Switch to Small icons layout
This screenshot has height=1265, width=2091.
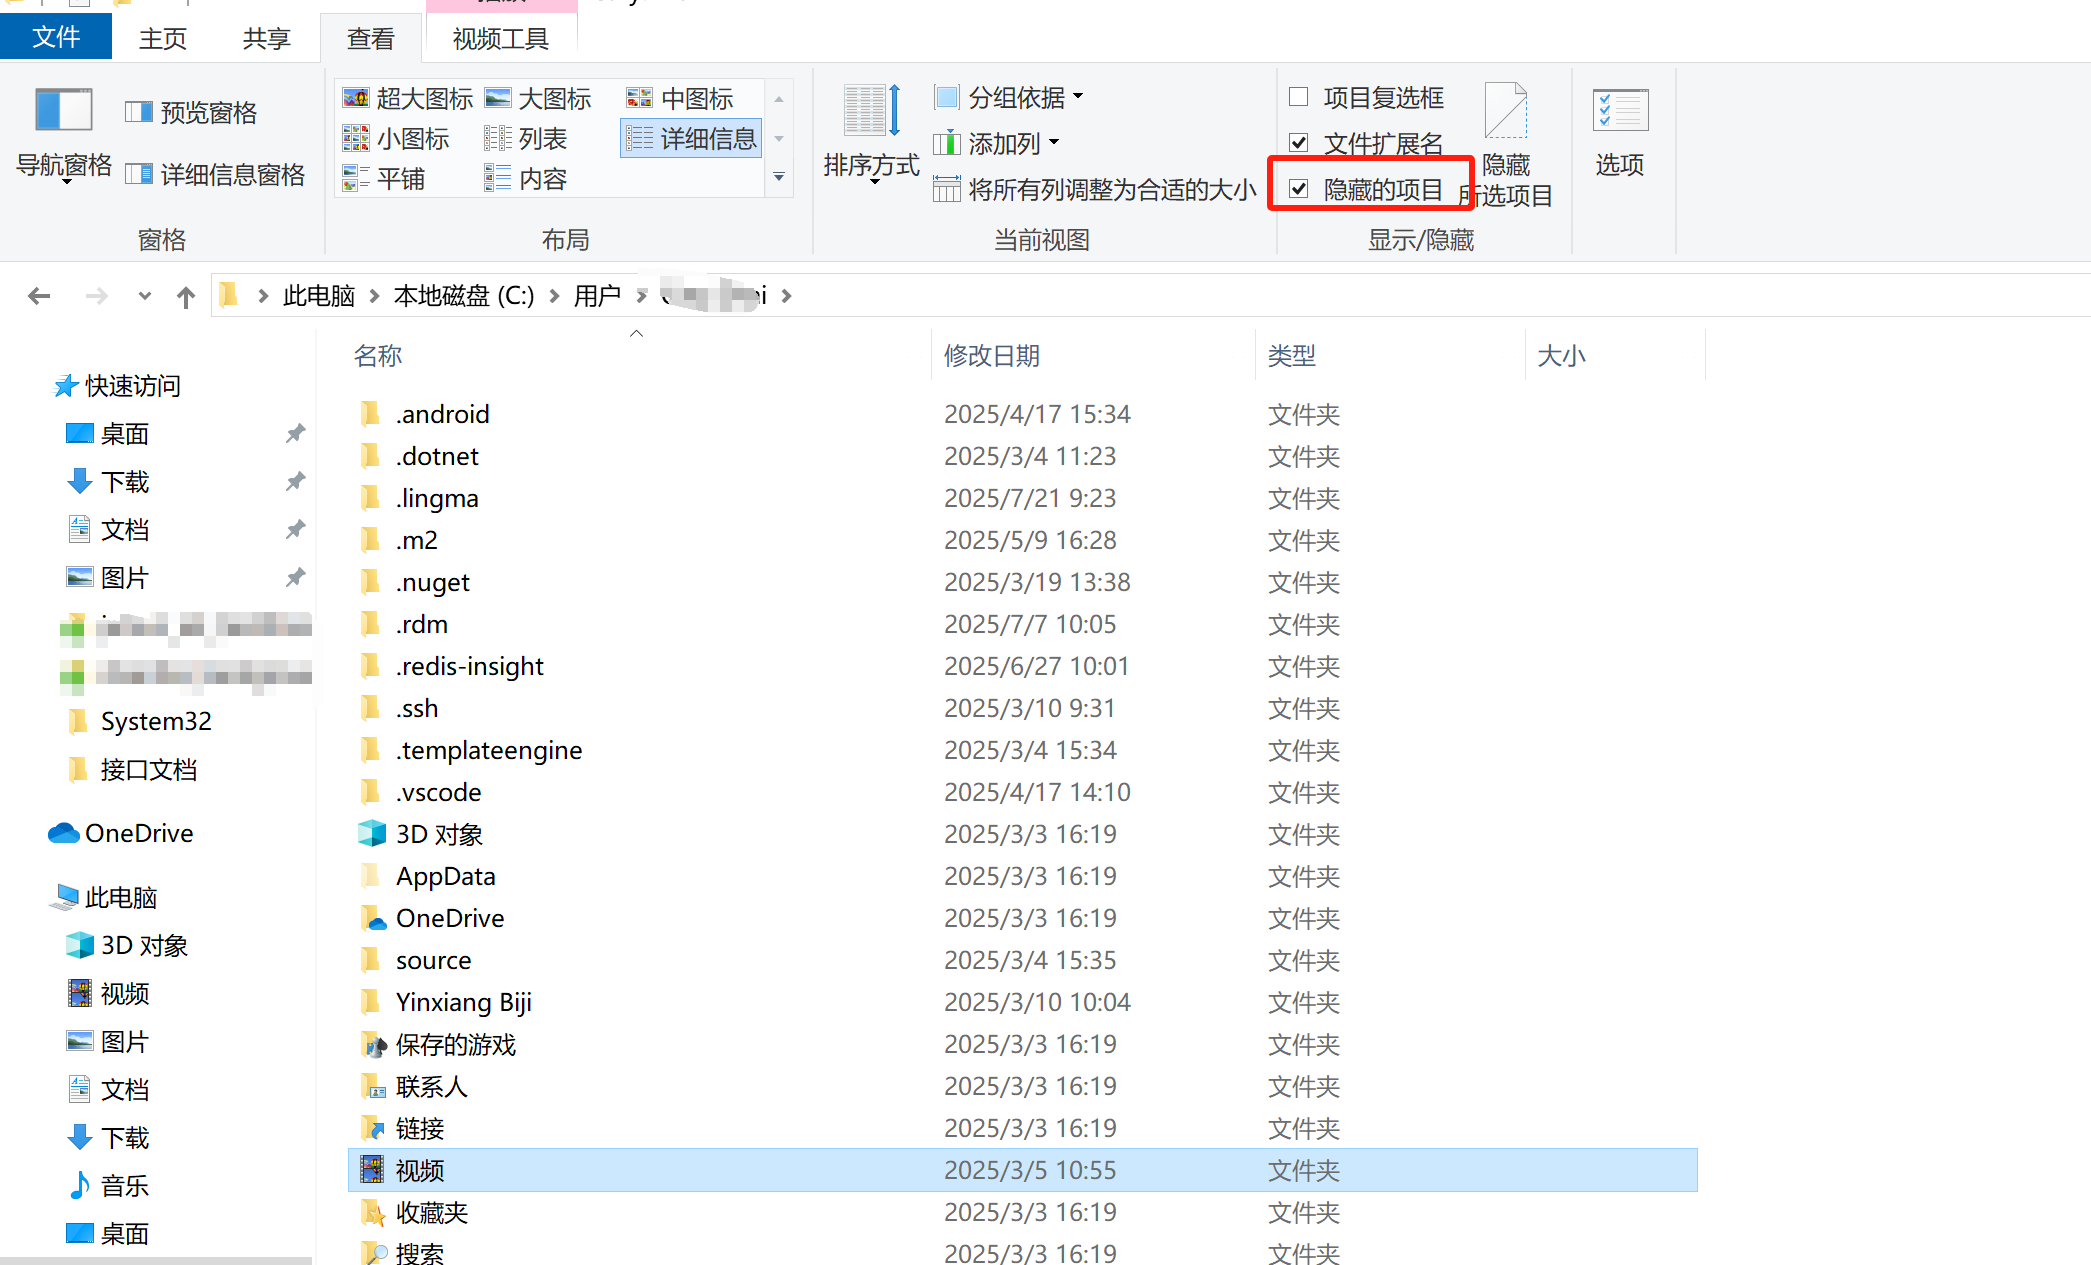click(x=397, y=138)
